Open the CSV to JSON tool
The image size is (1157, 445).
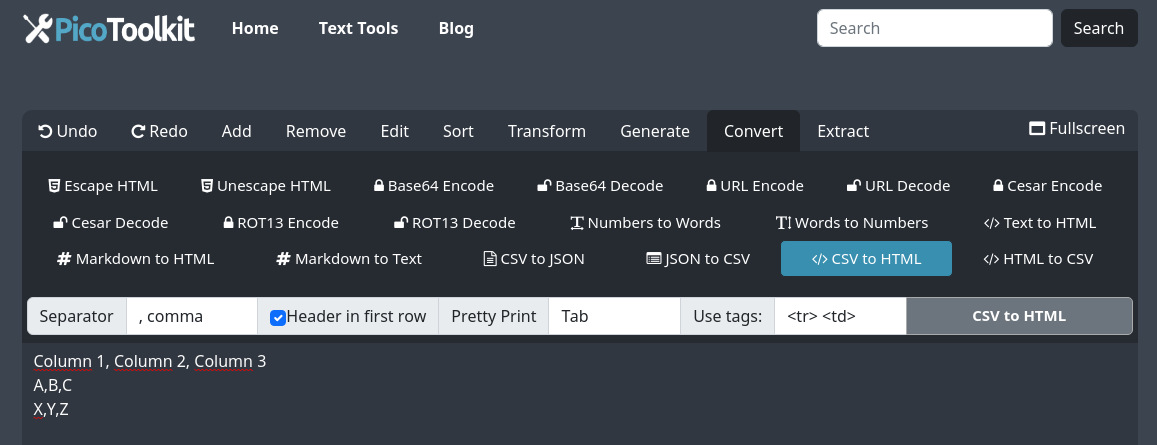click(534, 259)
